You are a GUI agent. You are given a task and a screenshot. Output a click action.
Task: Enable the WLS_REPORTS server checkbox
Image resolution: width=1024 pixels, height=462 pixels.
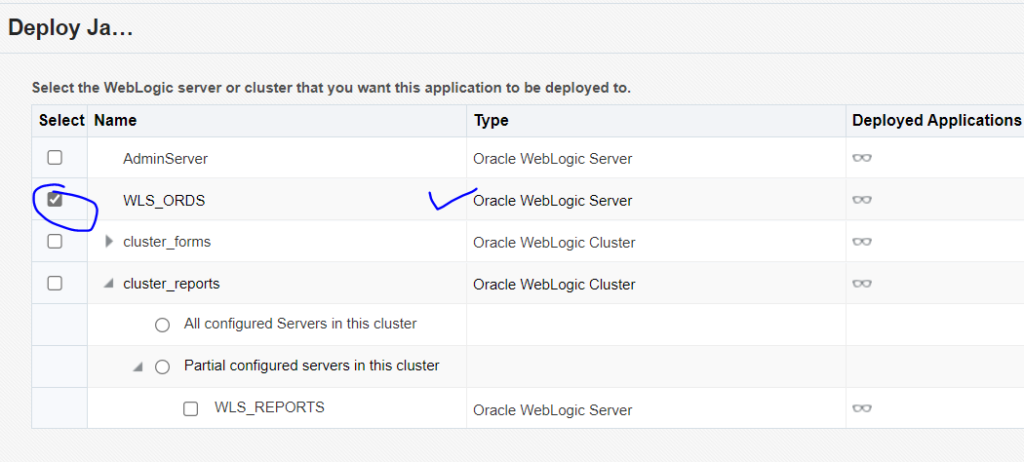point(190,409)
